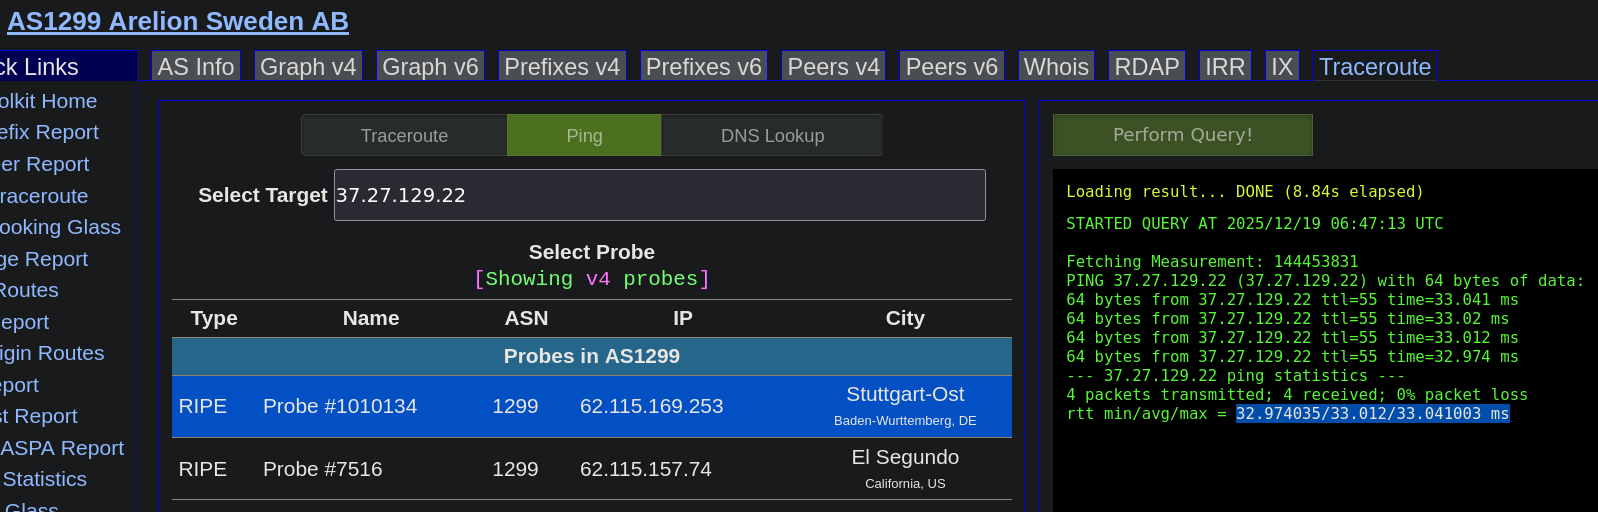This screenshot has height=512, width=1598.
Task: Select the IRR tab
Action: [1225, 67]
